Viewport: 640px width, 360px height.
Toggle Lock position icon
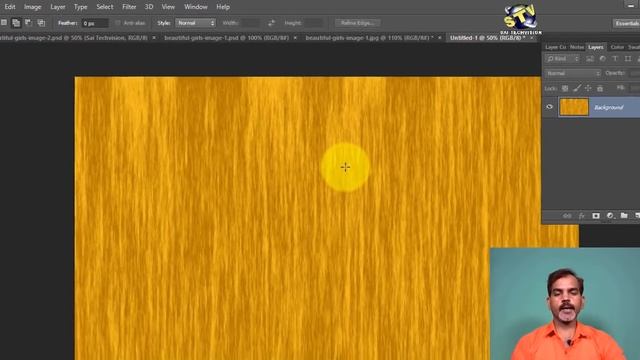(588, 88)
